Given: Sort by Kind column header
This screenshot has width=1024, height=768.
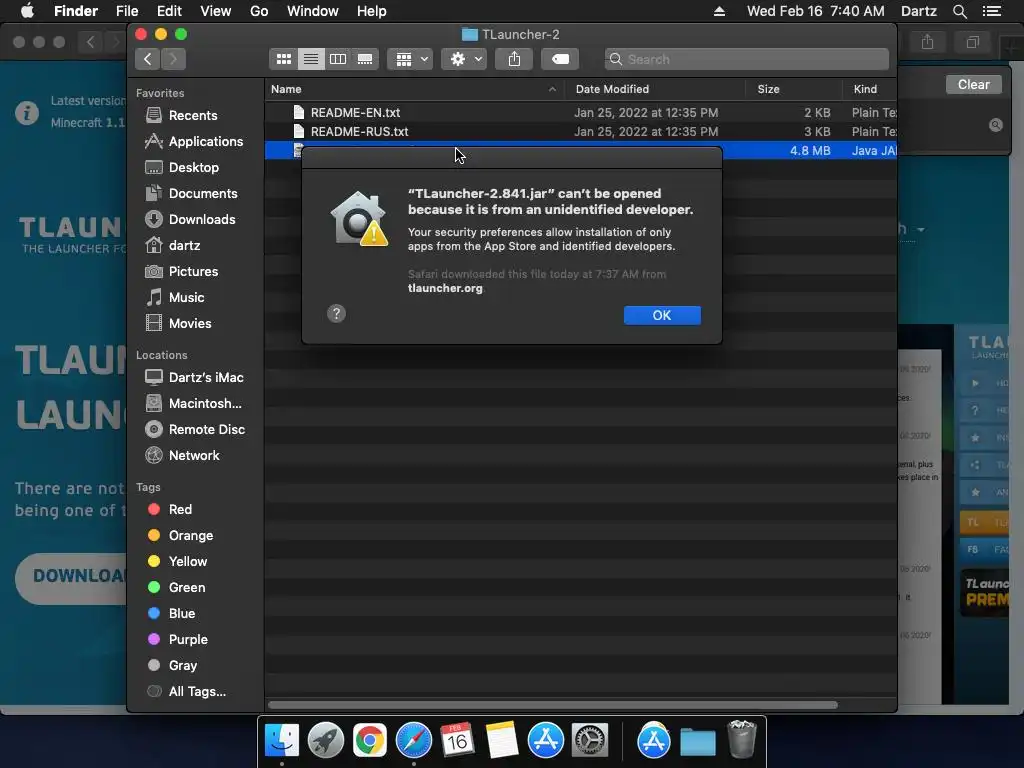Looking at the screenshot, I should point(869,89).
